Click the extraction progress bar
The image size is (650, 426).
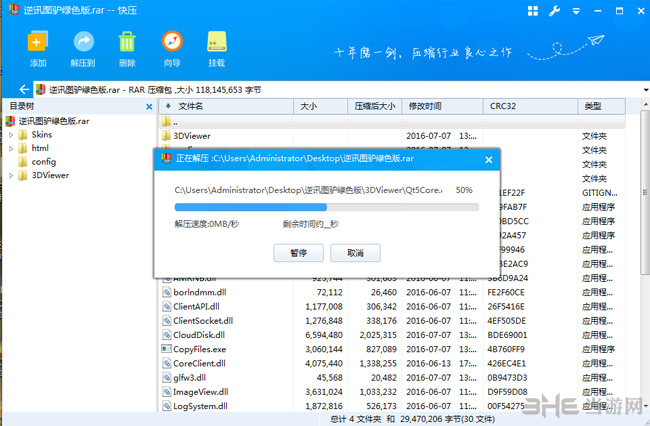pyautogui.click(x=327, y=207)
